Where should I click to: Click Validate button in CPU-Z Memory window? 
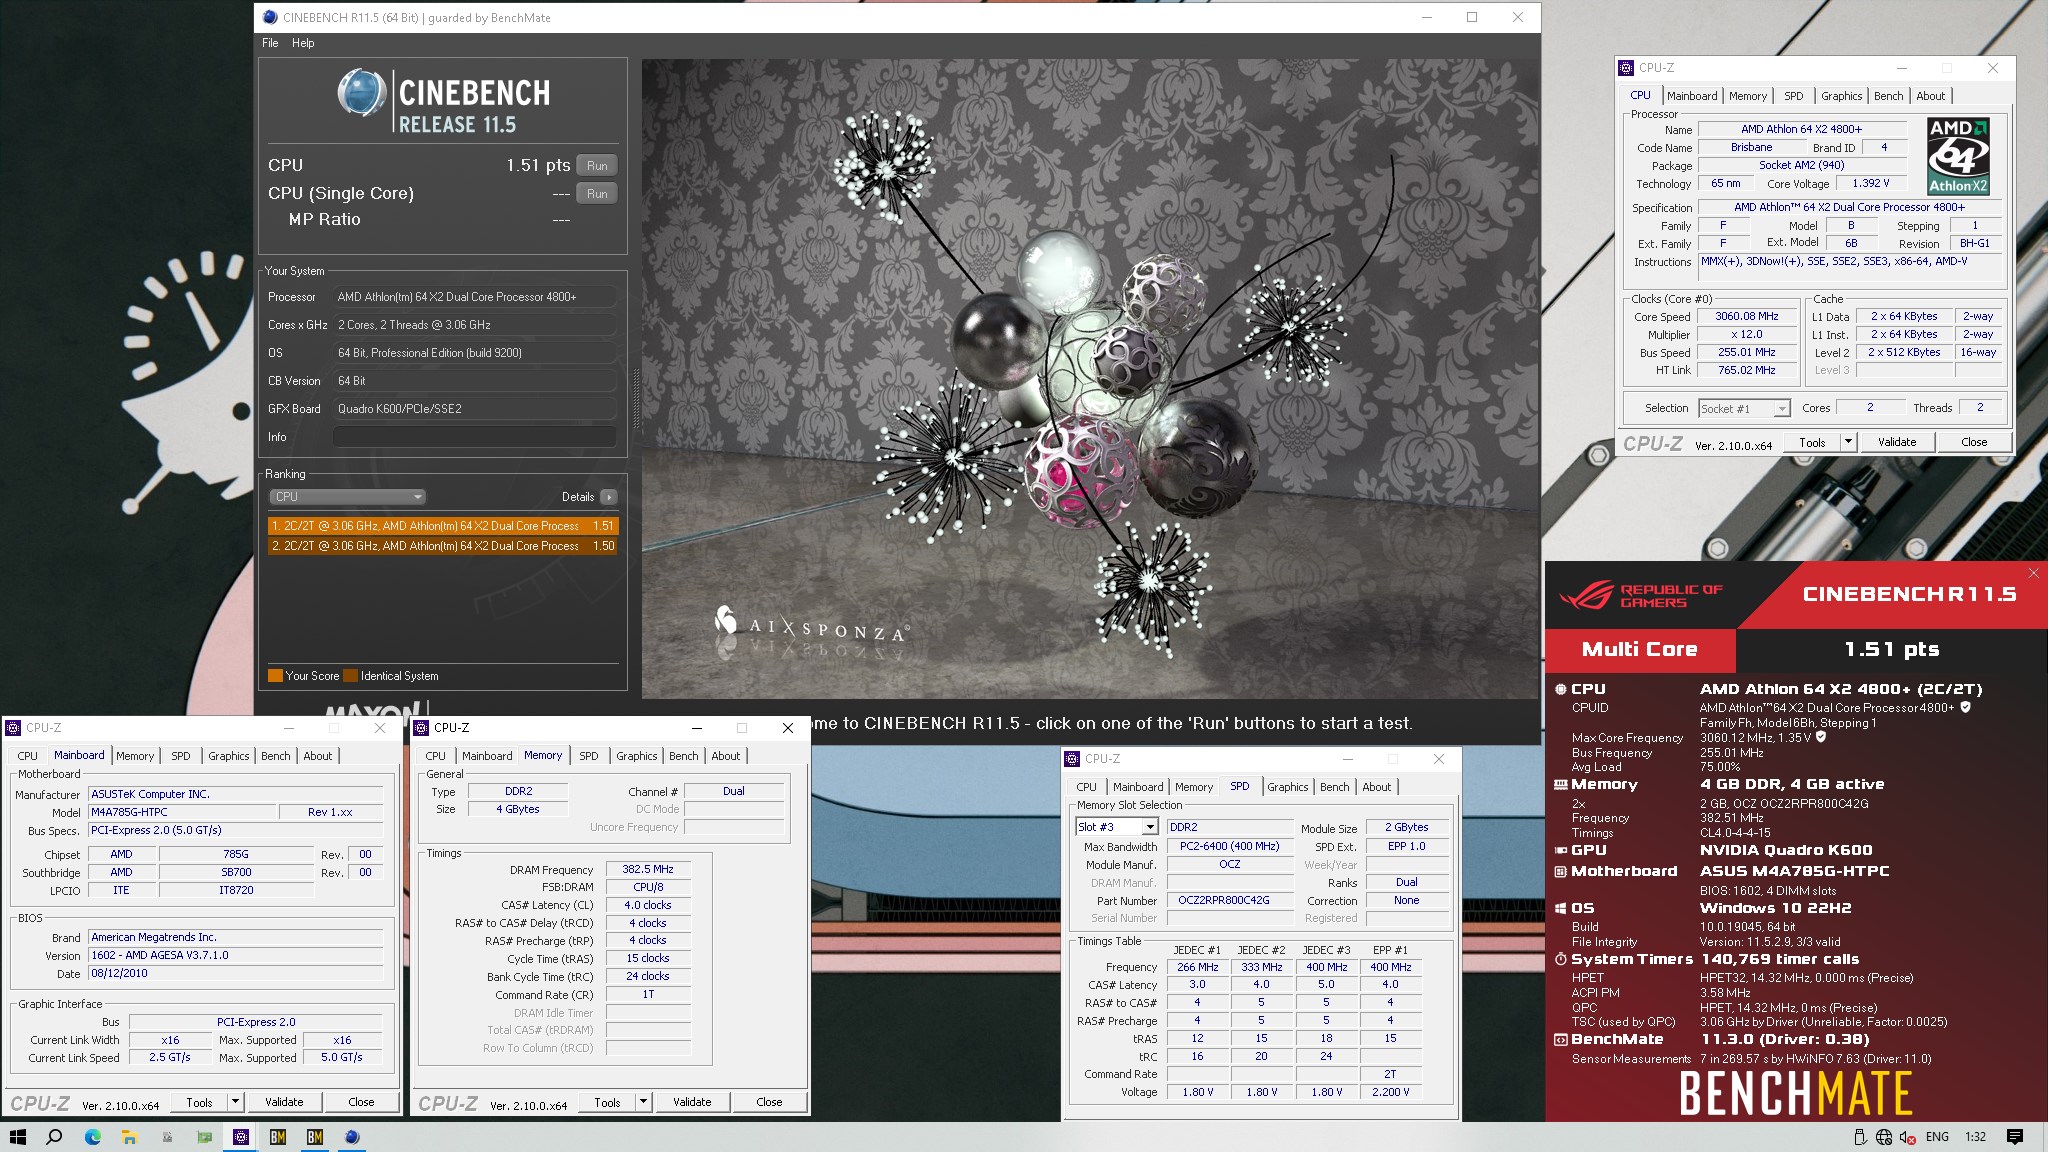pos(692,1102)
